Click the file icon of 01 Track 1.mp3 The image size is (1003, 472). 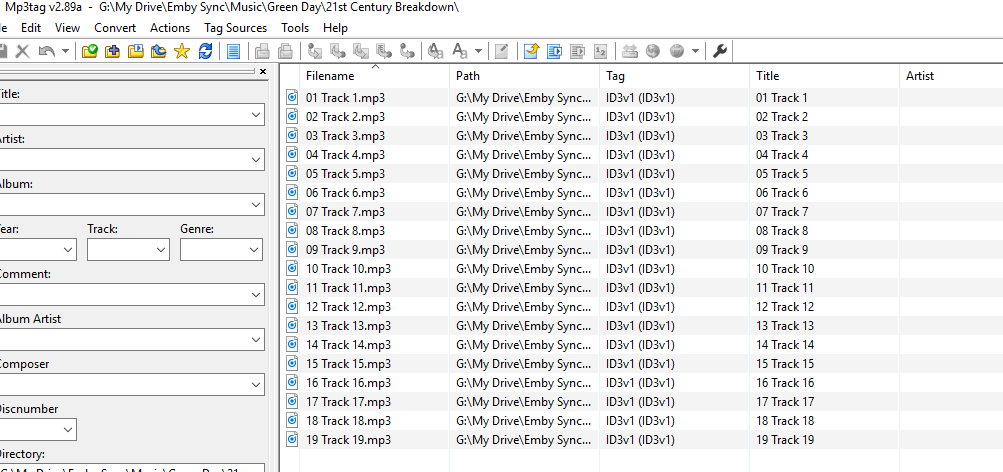point(292,97)
